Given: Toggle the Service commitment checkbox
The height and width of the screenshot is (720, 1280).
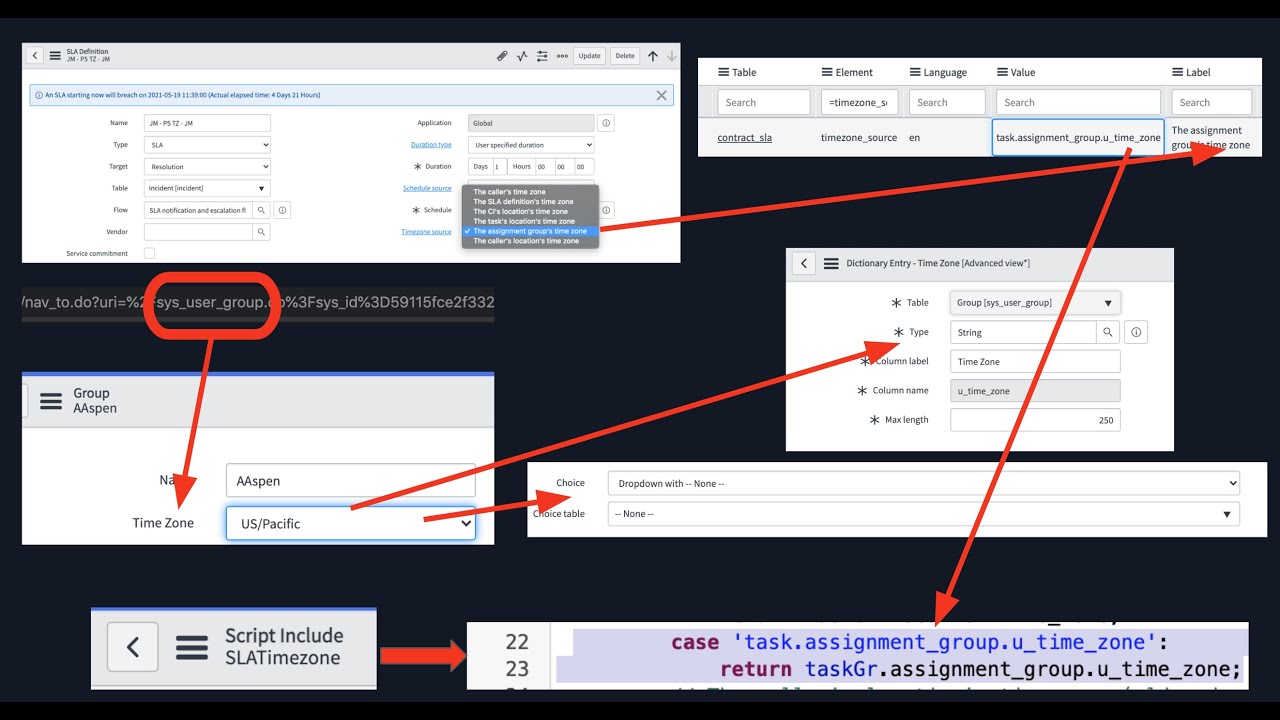Looking at the screenshot, I should [x=148, y=253].
